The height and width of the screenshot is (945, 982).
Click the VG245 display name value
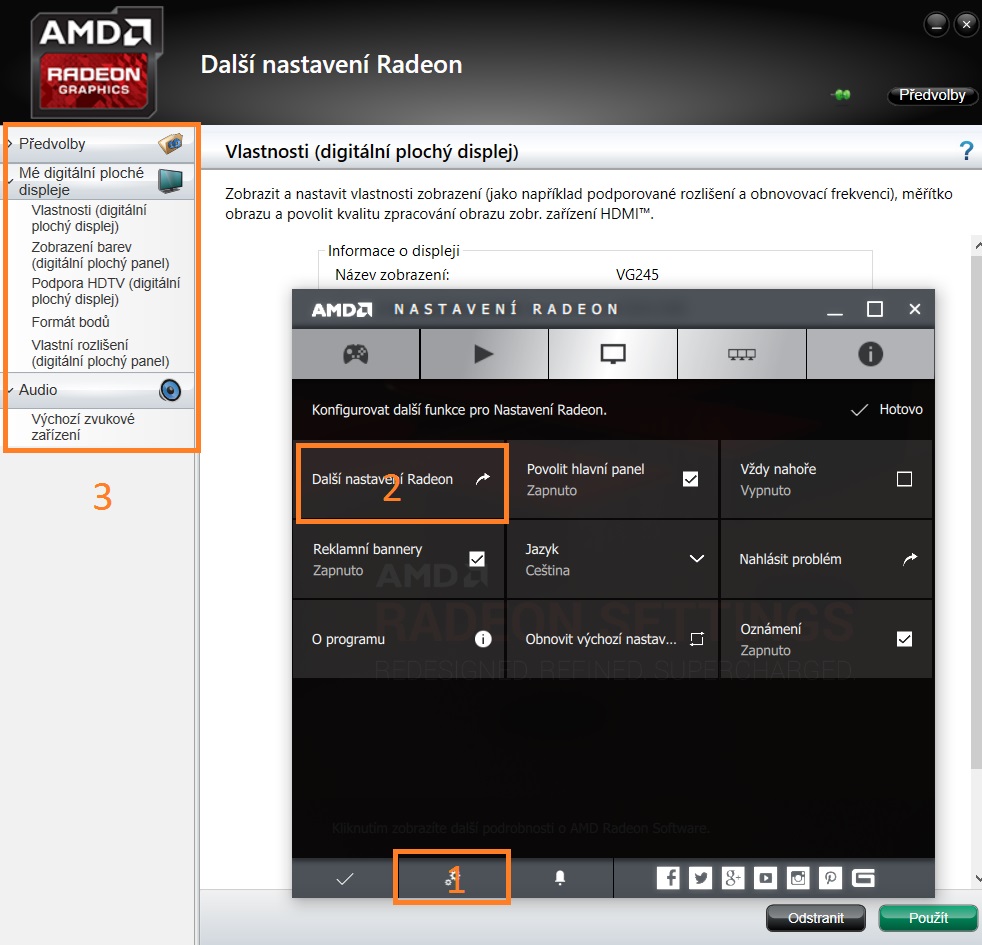[637, 275]
